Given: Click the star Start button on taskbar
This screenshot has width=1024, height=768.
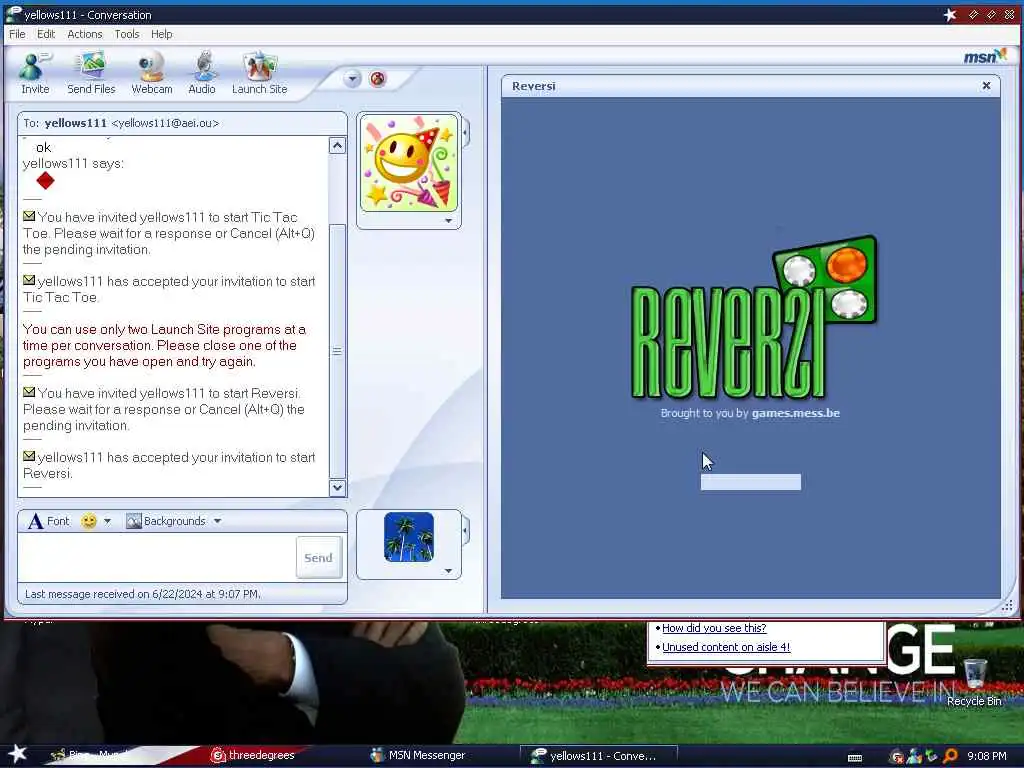Looking at the screenshot, I should coord(17,754).
